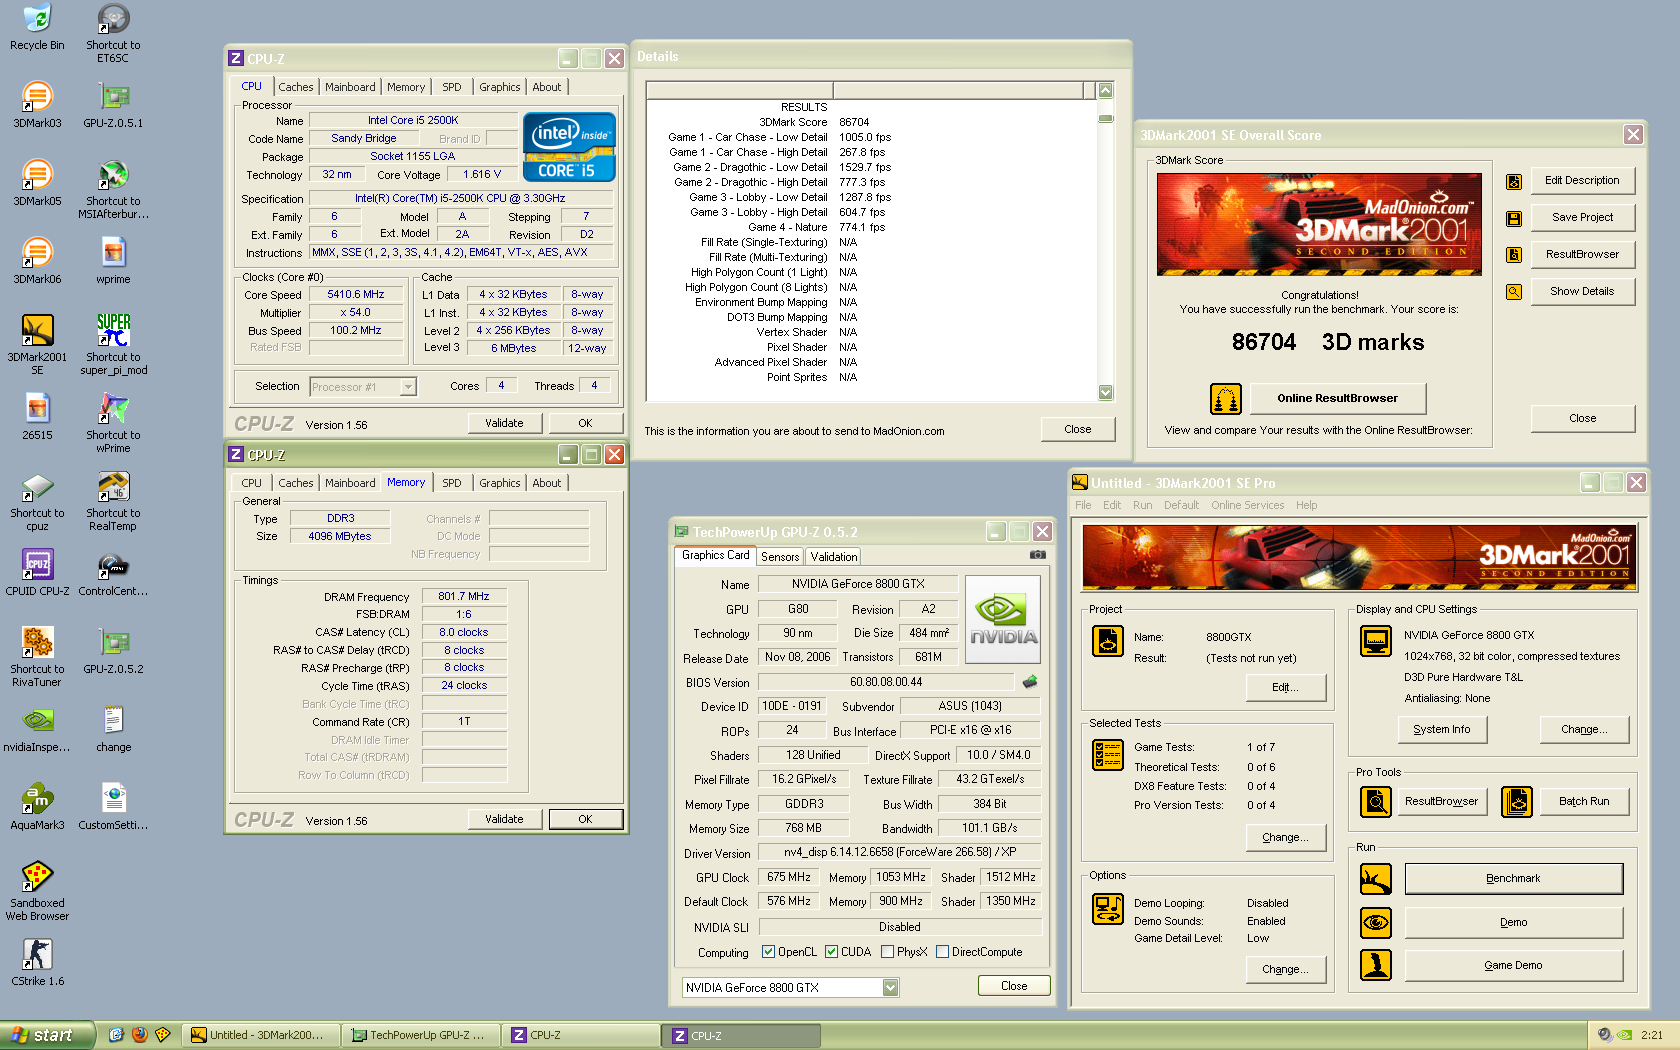This screenshot has height=1050, width=1680.
Task: Open the 3DMark06 desktop icon
Action: 37,261
